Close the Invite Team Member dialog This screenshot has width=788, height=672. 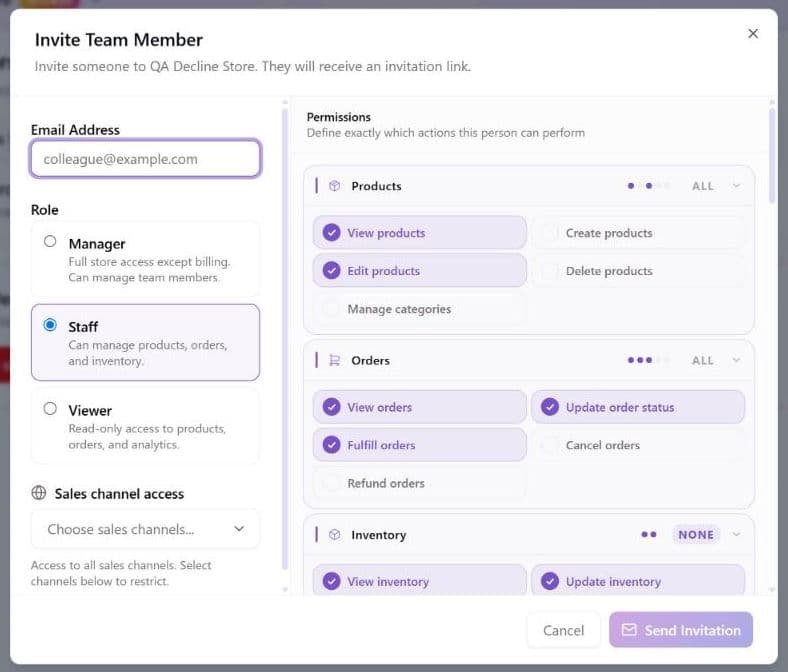(x=752, y=34)
